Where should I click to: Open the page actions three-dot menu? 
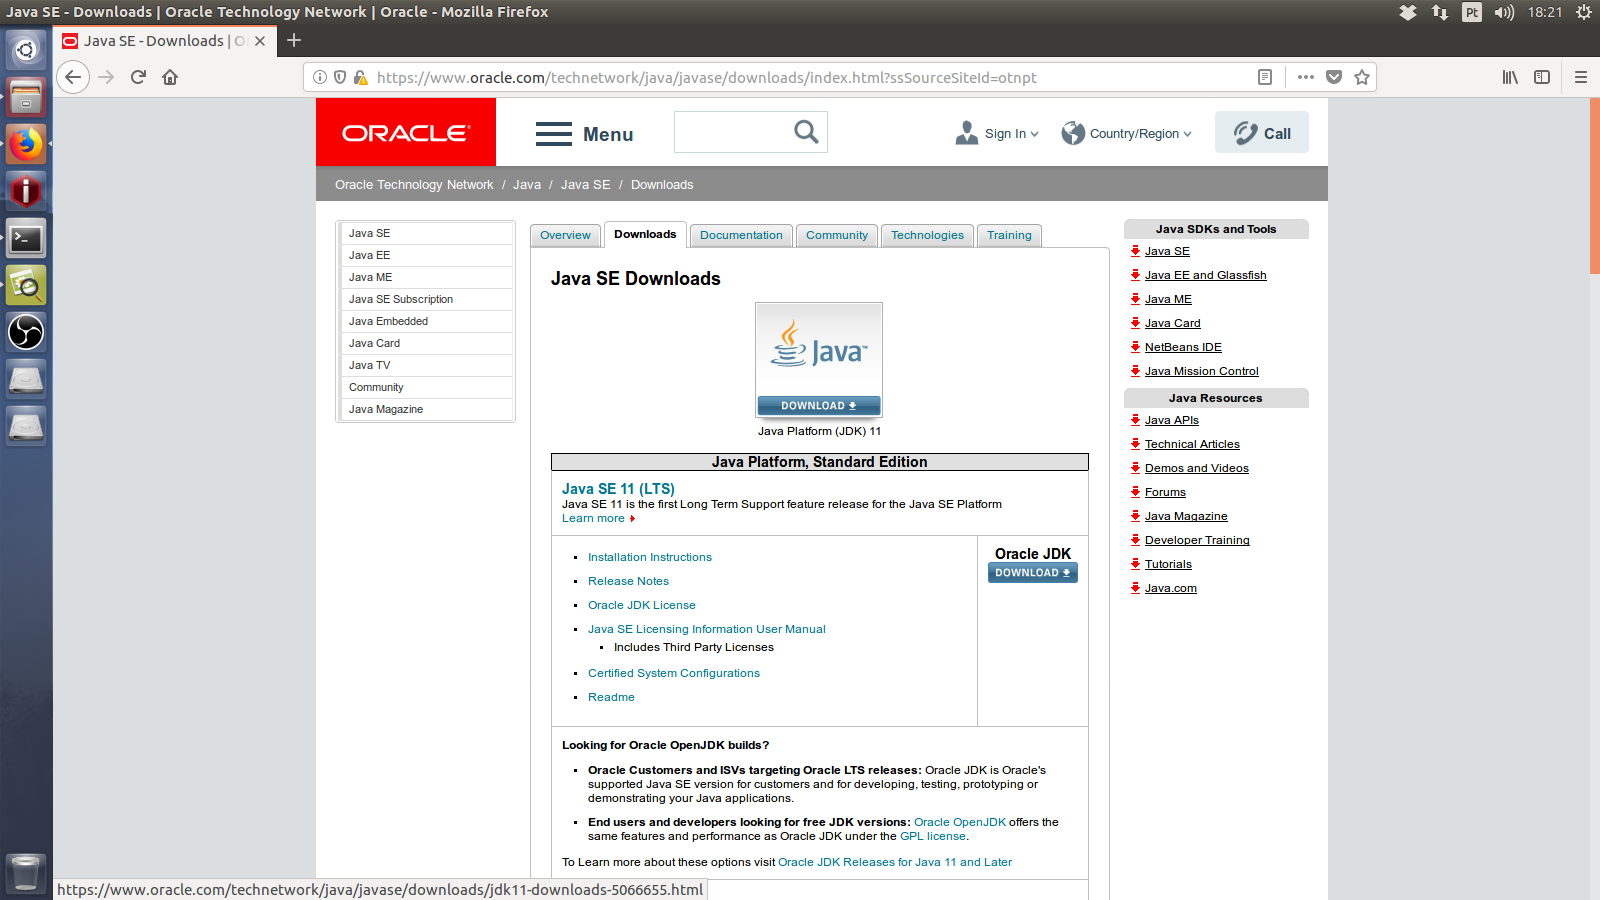(x=1305, y=77)
